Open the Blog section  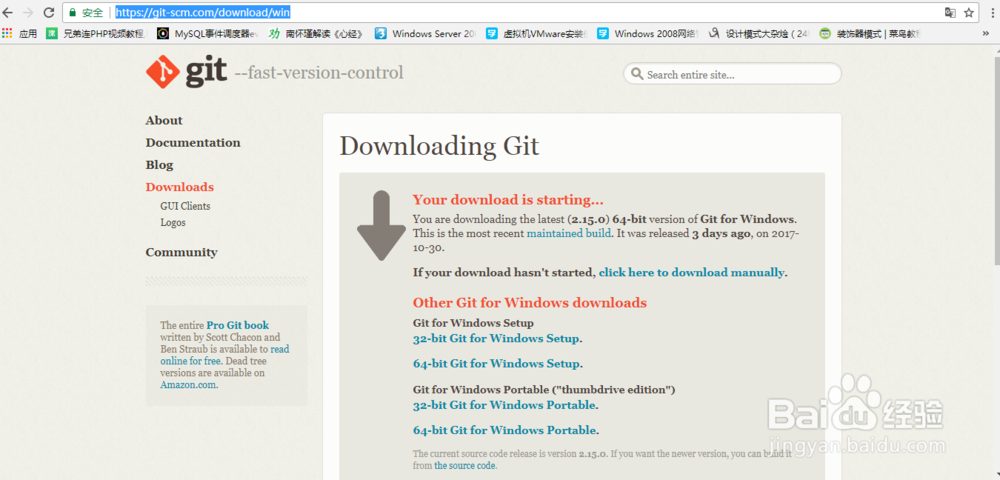[x=159, y=165]
